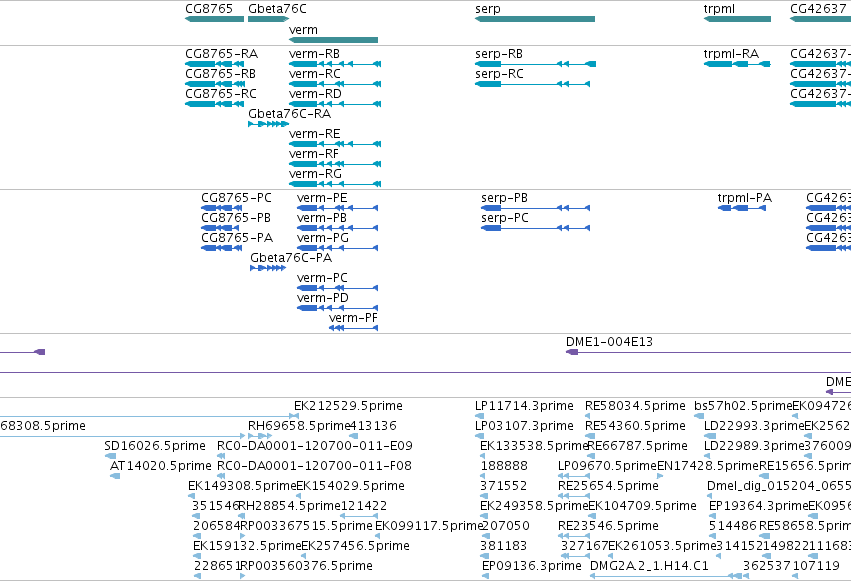Image resolution: width=851 pixels, height=581 pixels.
Task: Click RE66787.5prime EST
Action: click(x=592, y=456)
